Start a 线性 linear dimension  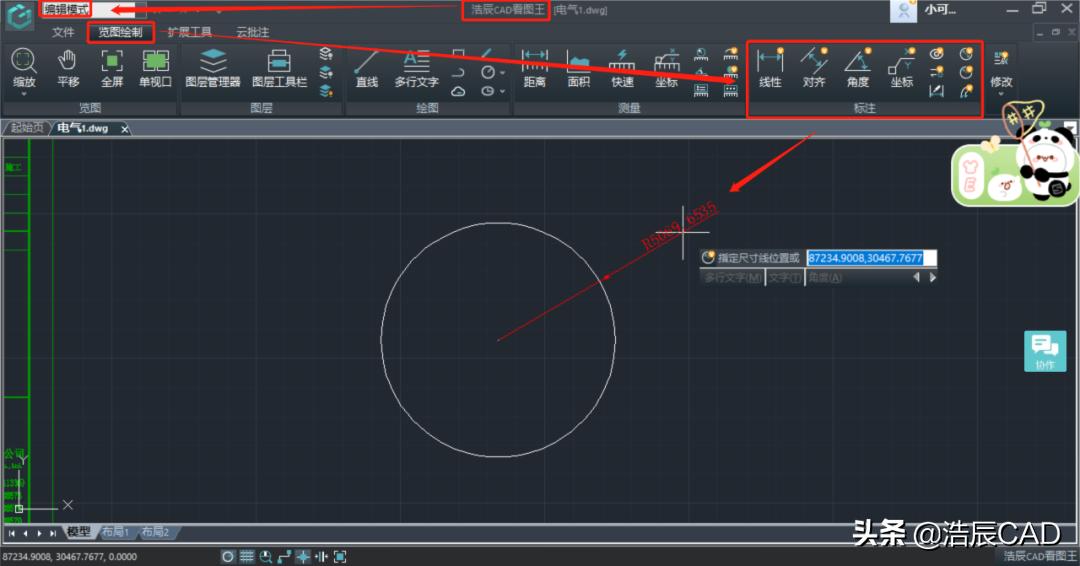[x=770, y=67]
